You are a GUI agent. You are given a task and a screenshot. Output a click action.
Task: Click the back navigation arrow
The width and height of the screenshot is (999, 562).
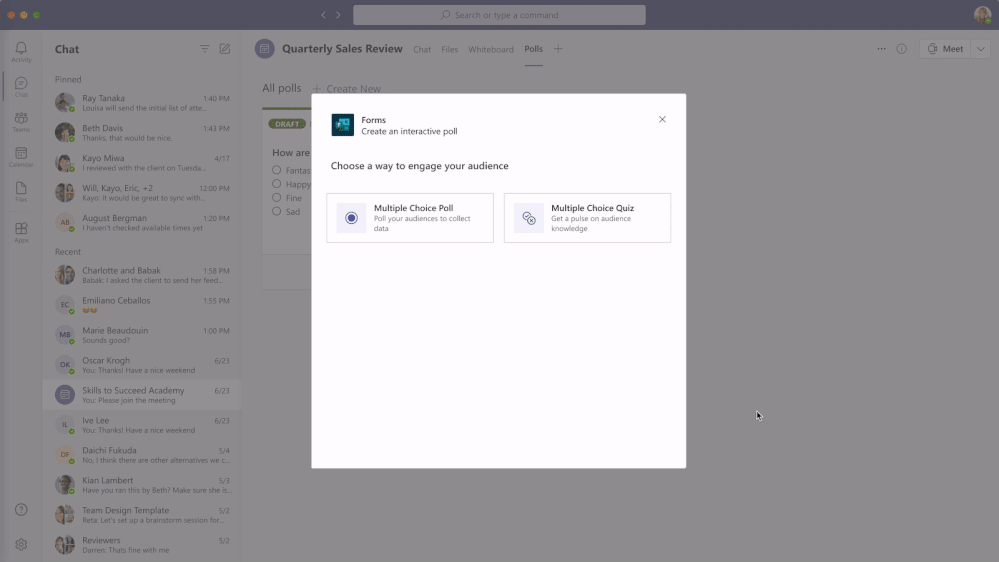coord(323,15)
